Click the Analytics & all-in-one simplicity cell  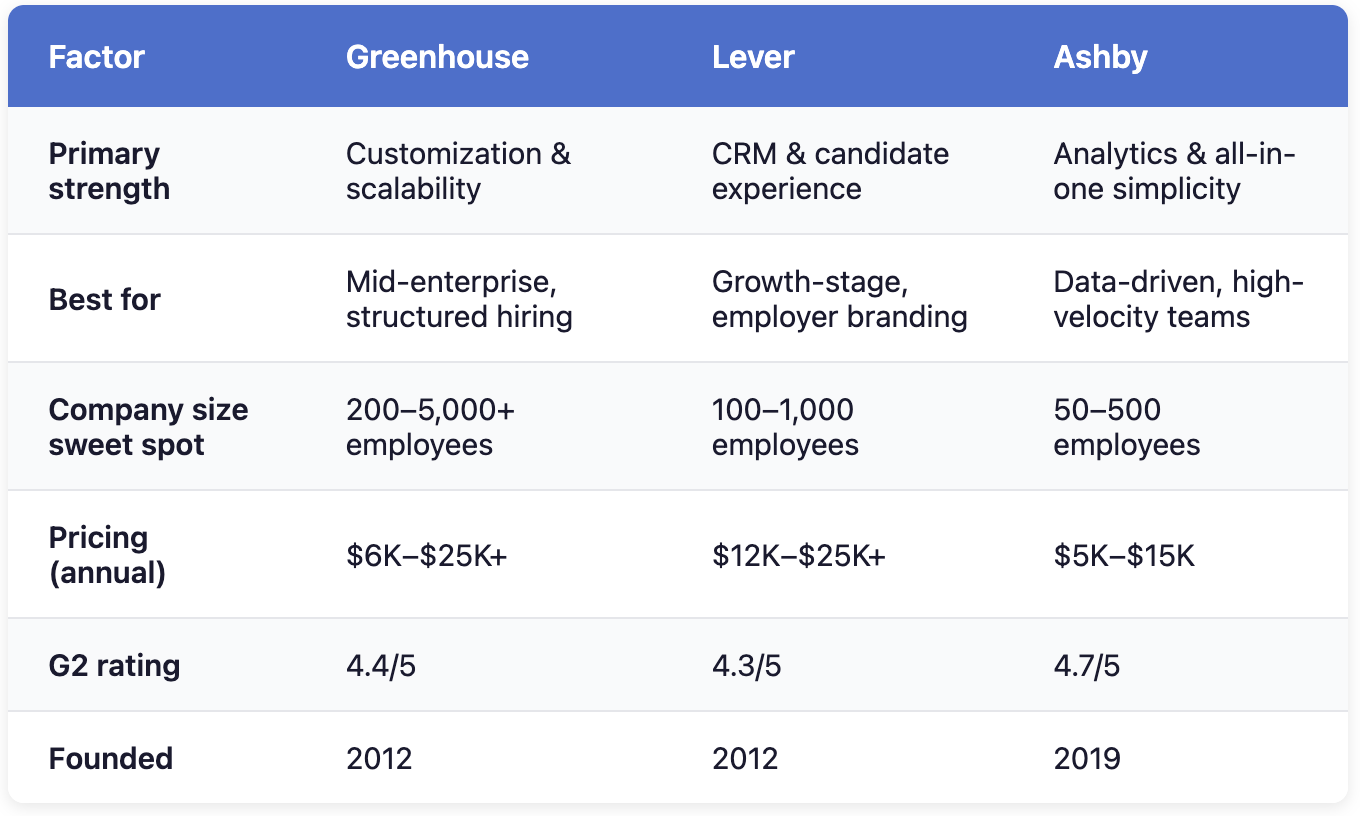click(x=1174, y=171)
